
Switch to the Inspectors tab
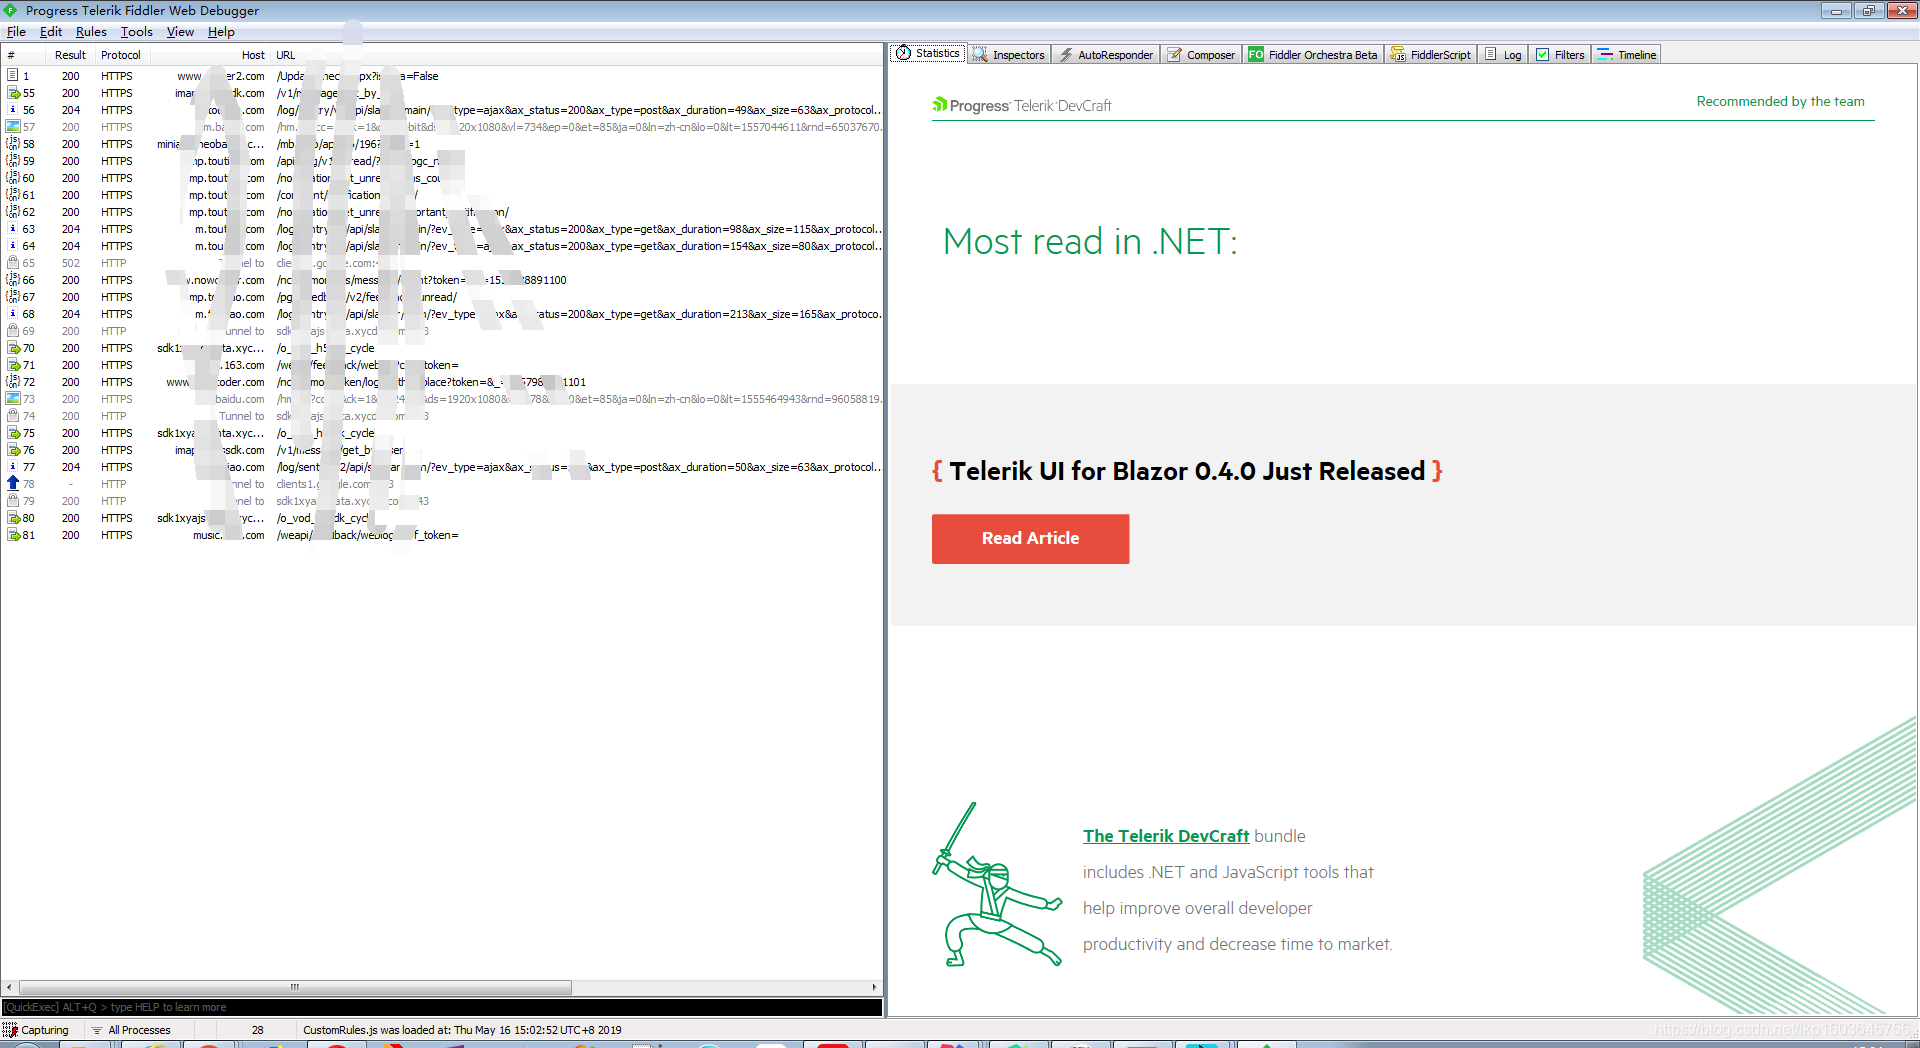tap(1009, 55)
